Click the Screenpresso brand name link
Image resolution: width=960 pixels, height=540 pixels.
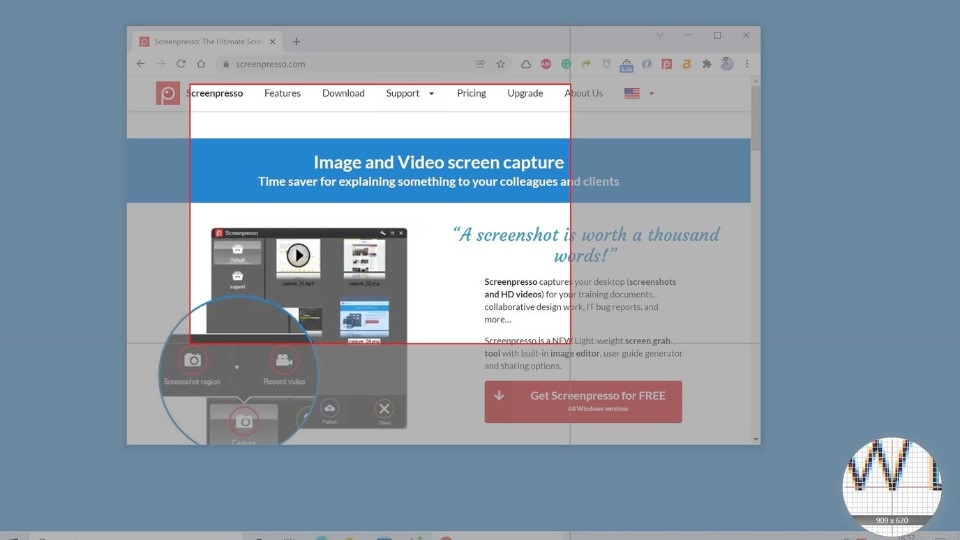214,93
